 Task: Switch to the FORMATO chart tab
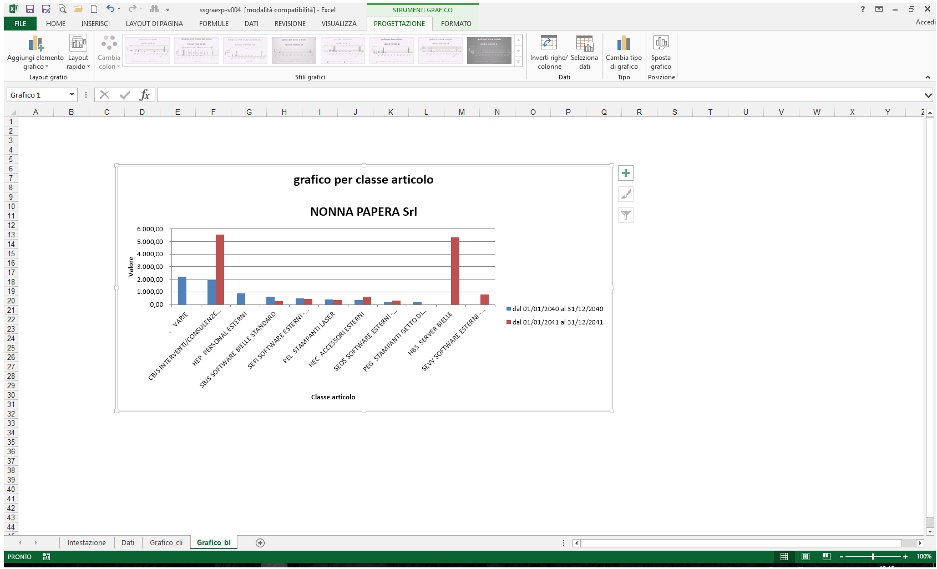456,23
